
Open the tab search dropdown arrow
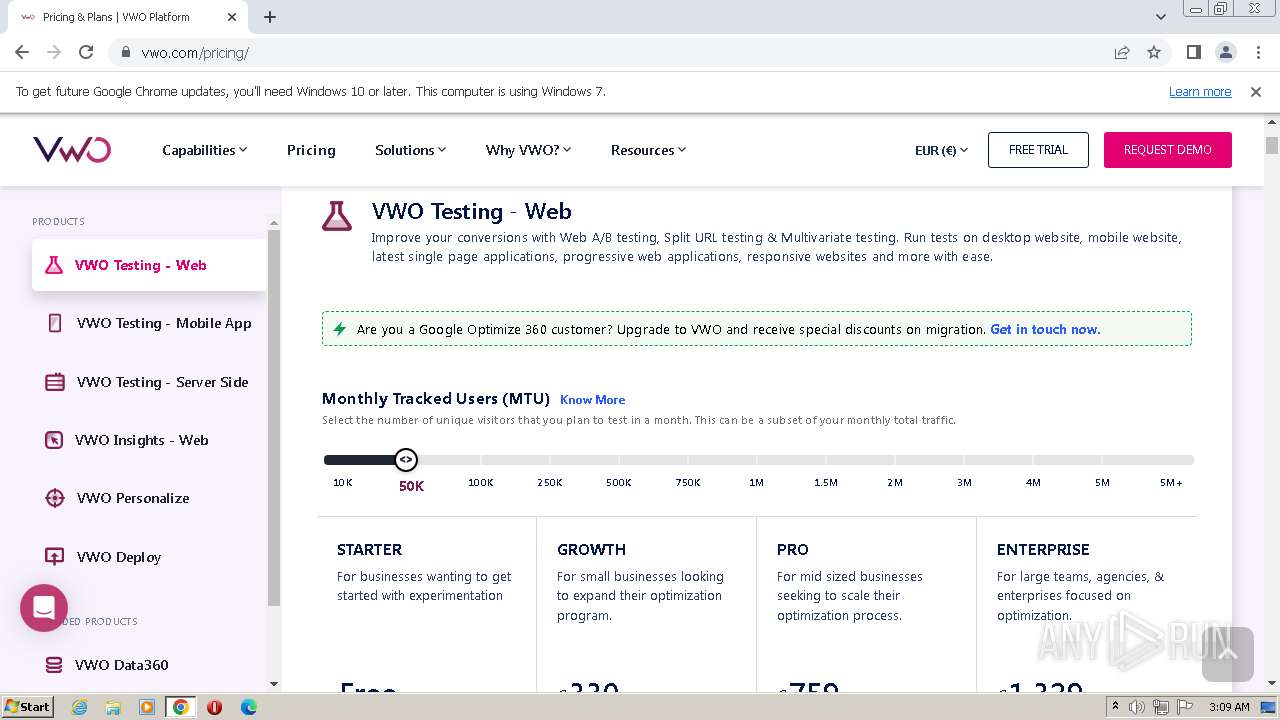(x=1161, y=17)
